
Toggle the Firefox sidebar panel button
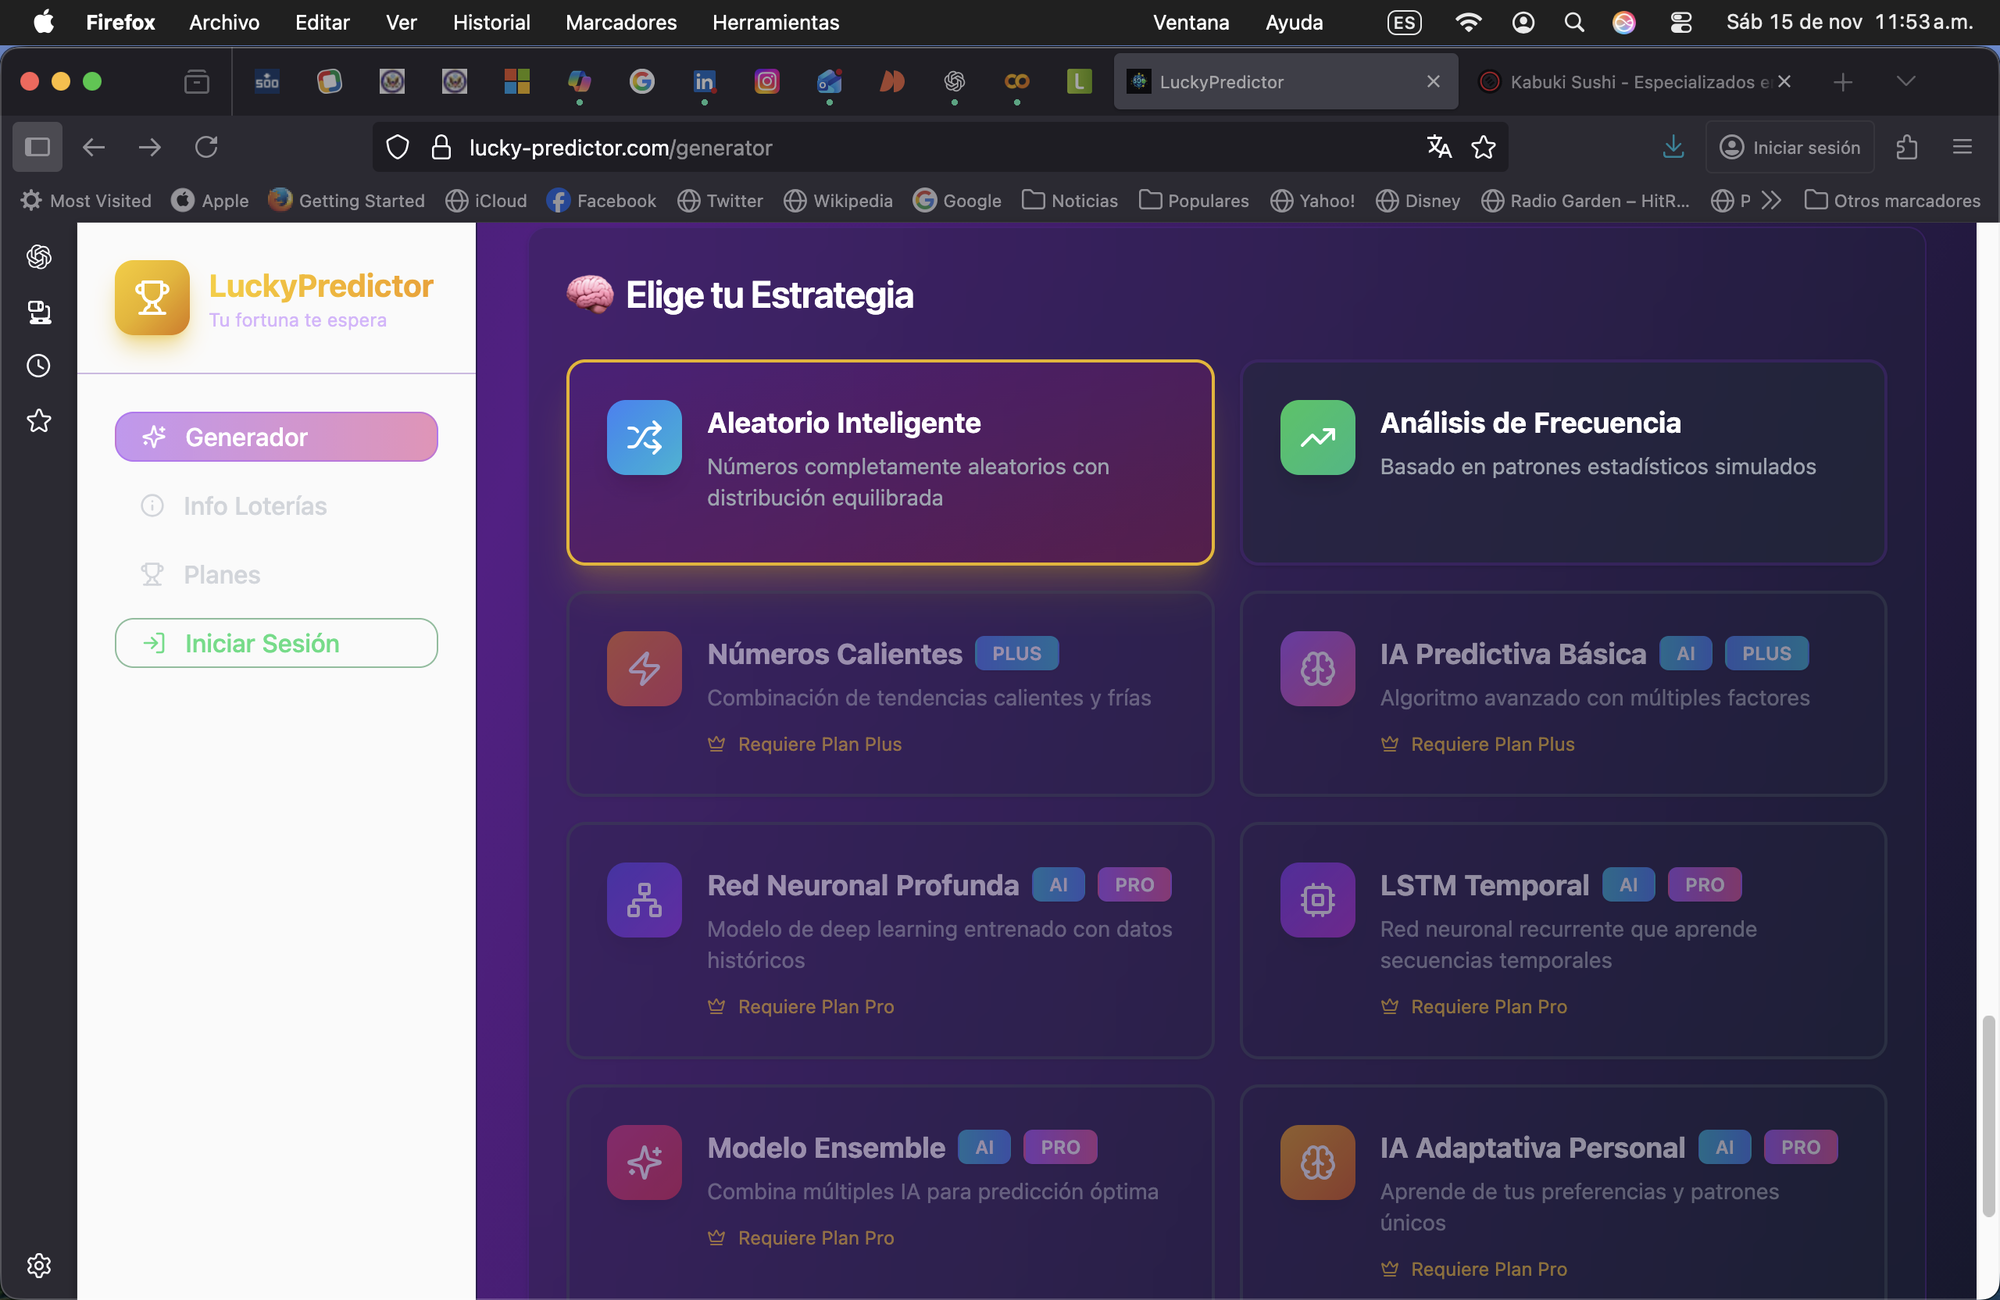pyautogui.click(x=38, y=147)
